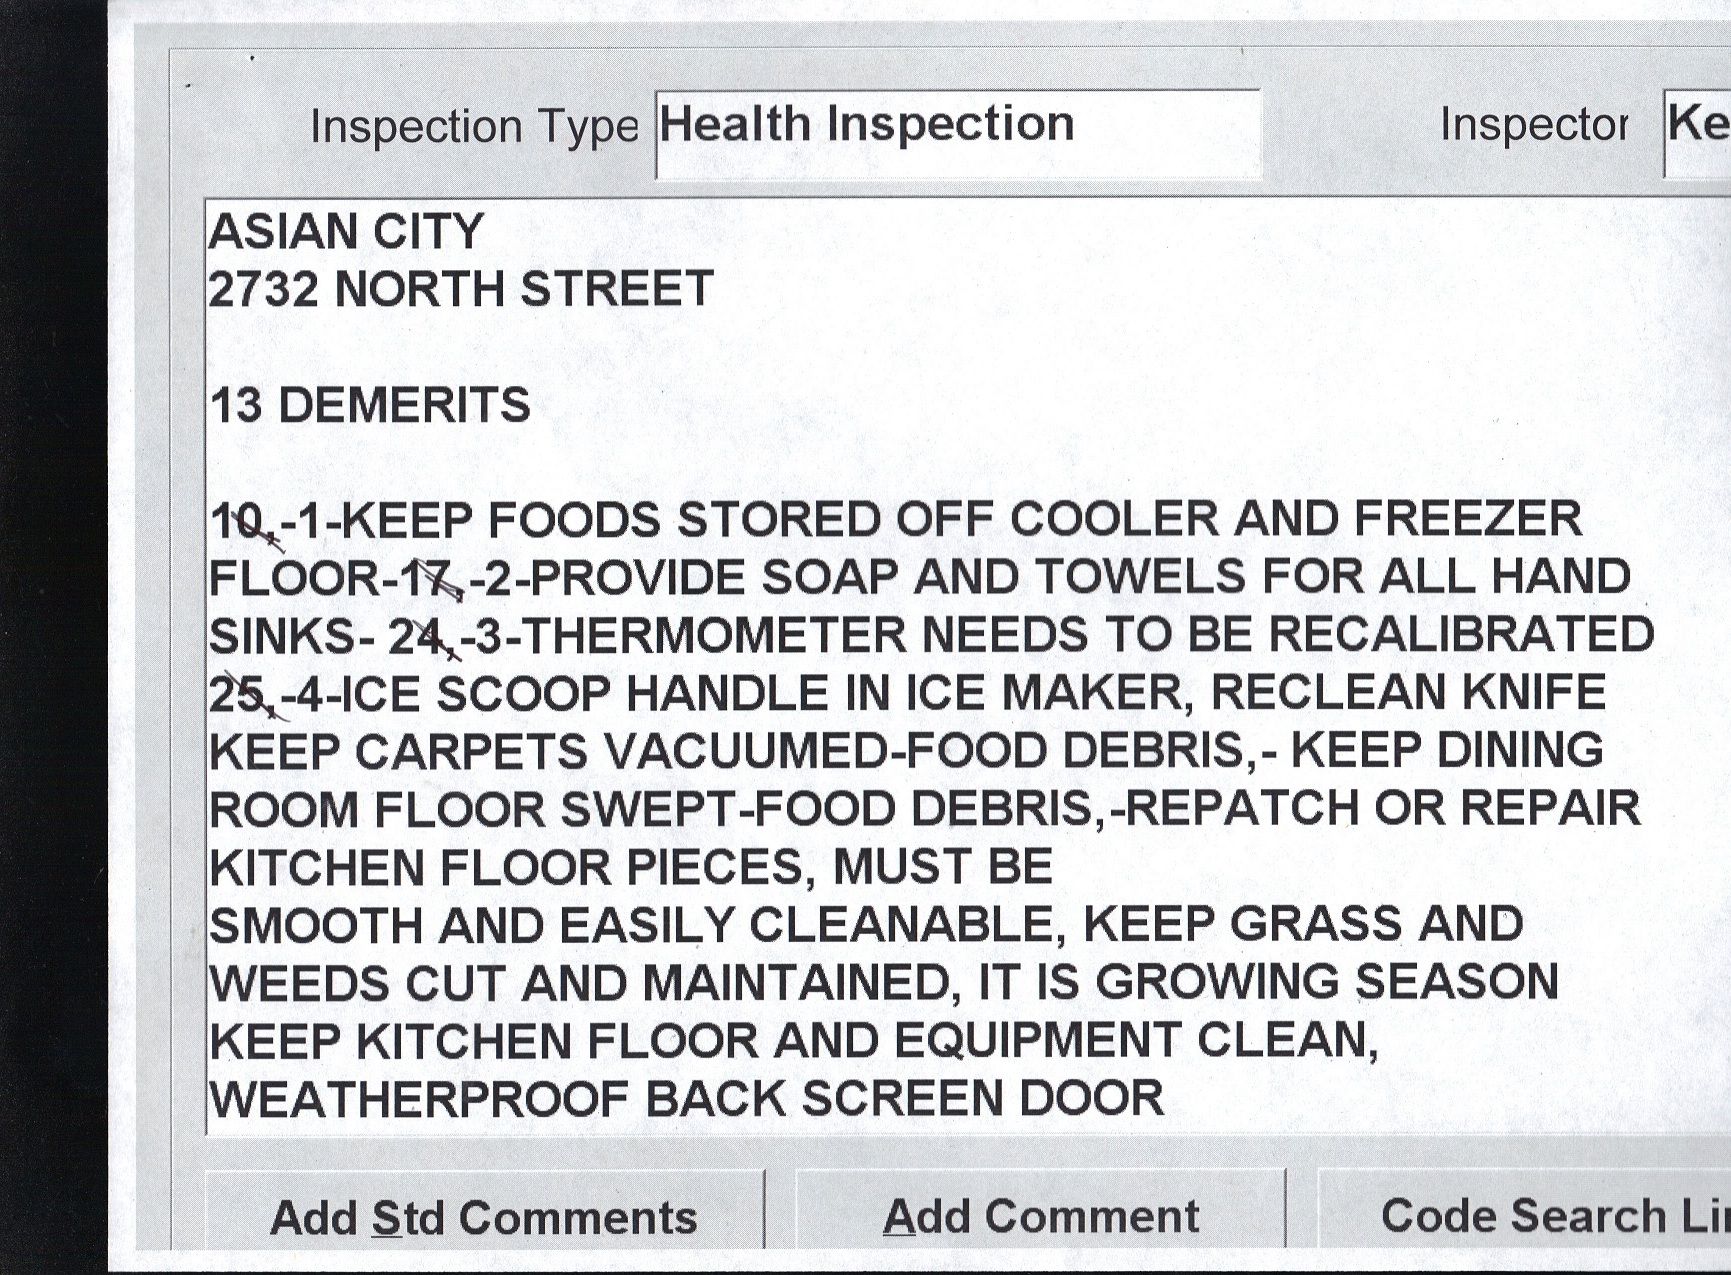Click WEATHERPROOF BACK SCREEN DOOR line
Viewport: 1731px width, 1275px height.
(x=686, y=1100)
